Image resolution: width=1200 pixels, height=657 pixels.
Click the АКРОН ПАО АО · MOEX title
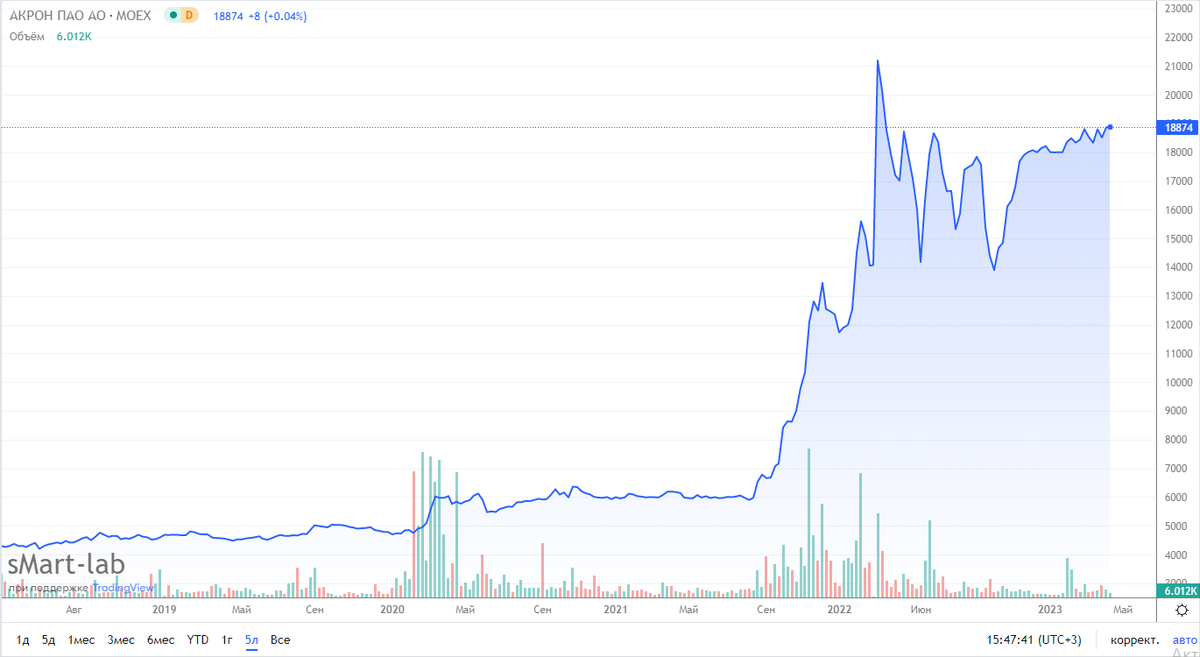[81, 16]
